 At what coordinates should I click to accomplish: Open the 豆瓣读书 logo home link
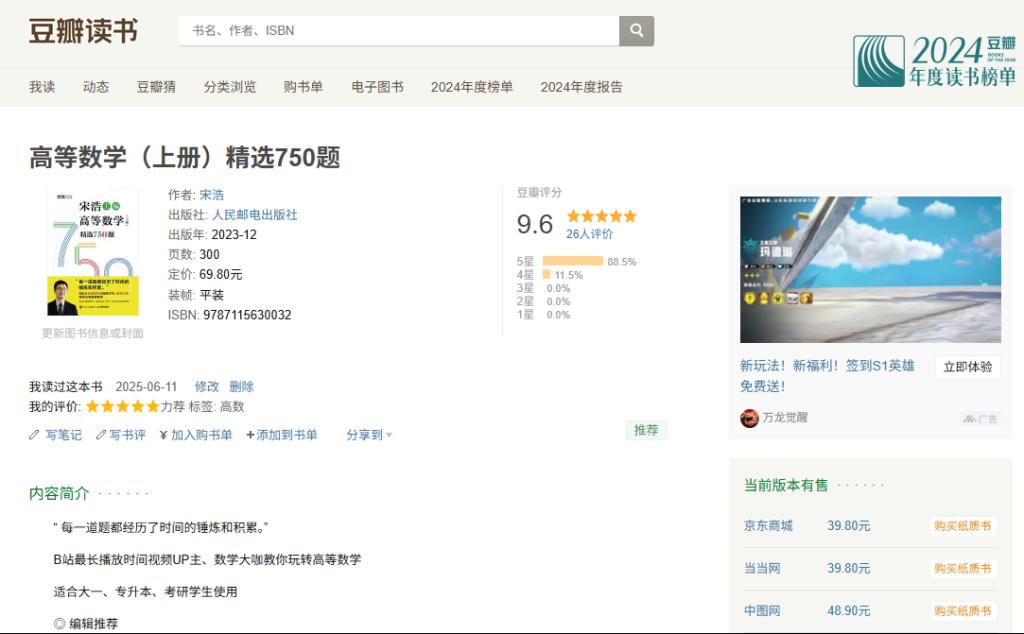tap(84, 31)
